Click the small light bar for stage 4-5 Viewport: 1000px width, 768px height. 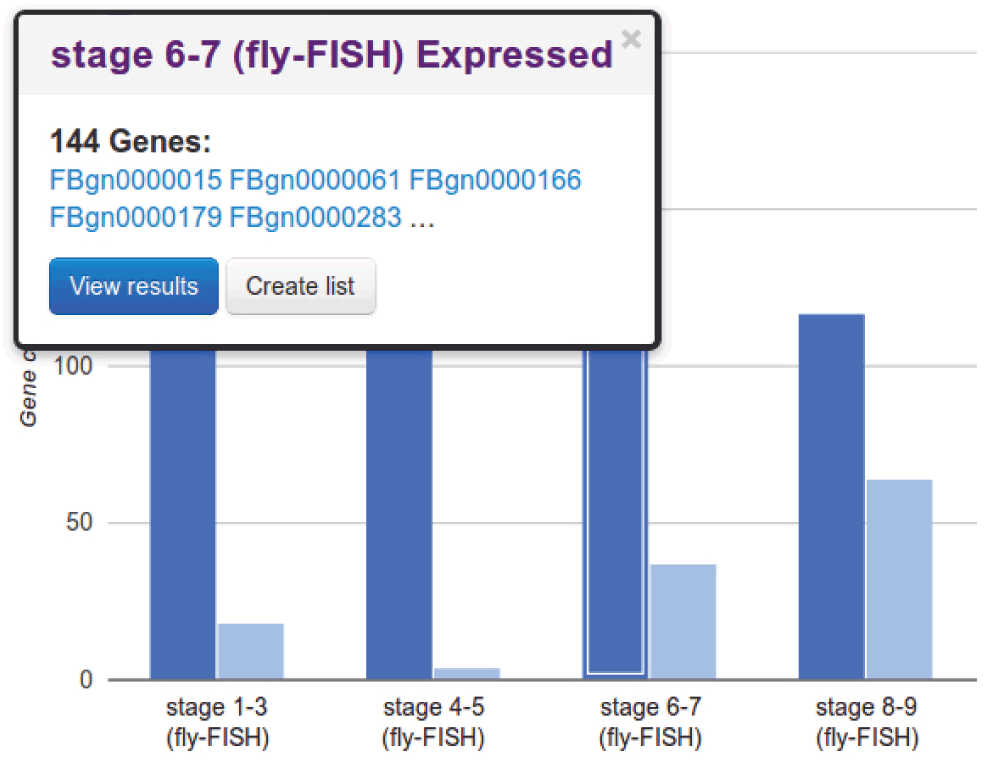tap(466, 672)
